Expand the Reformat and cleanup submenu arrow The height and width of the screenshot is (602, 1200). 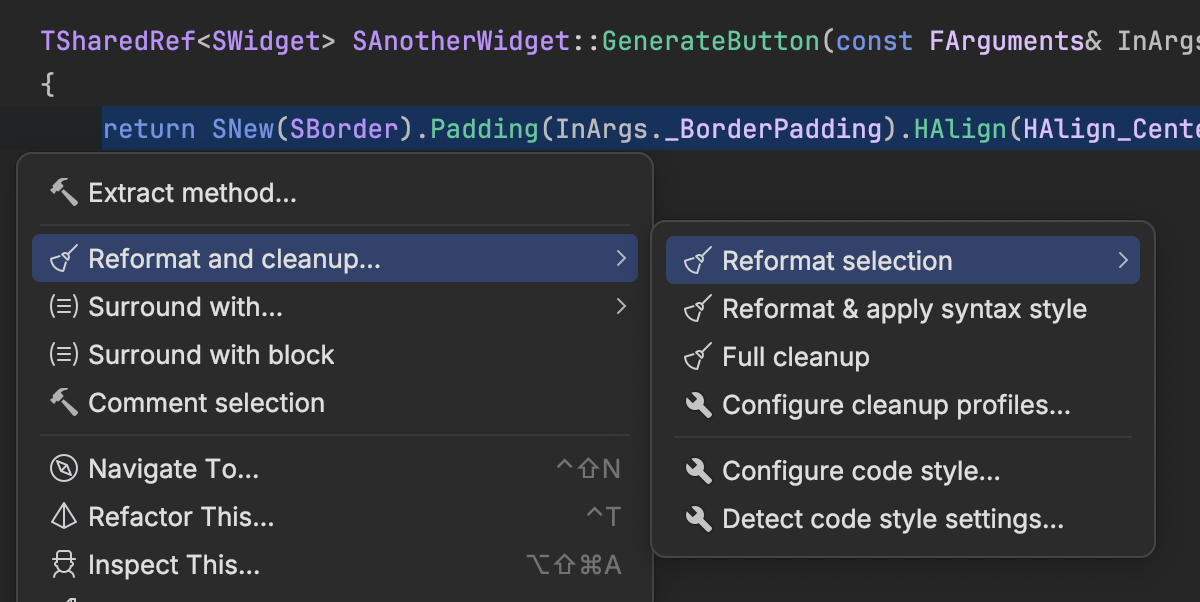tap(621, 259)
